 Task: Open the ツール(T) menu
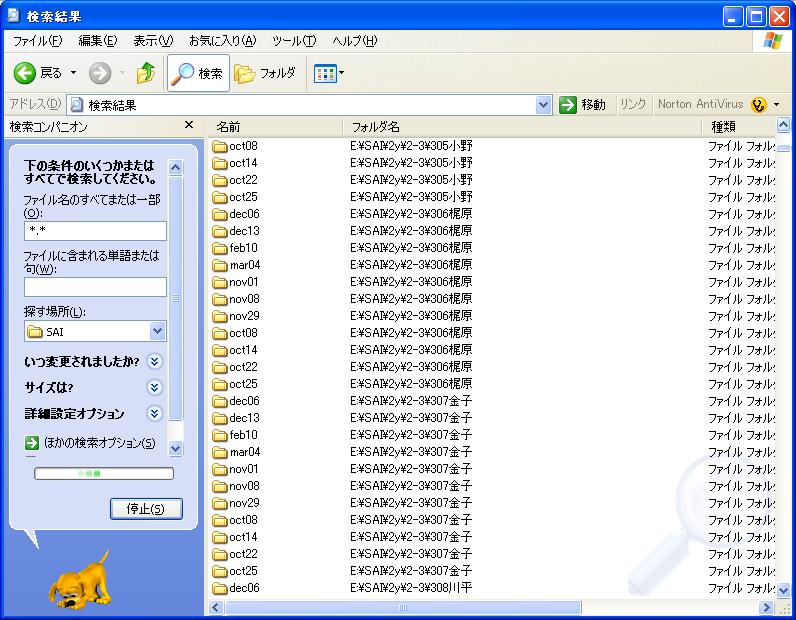[x=293, y=41]
